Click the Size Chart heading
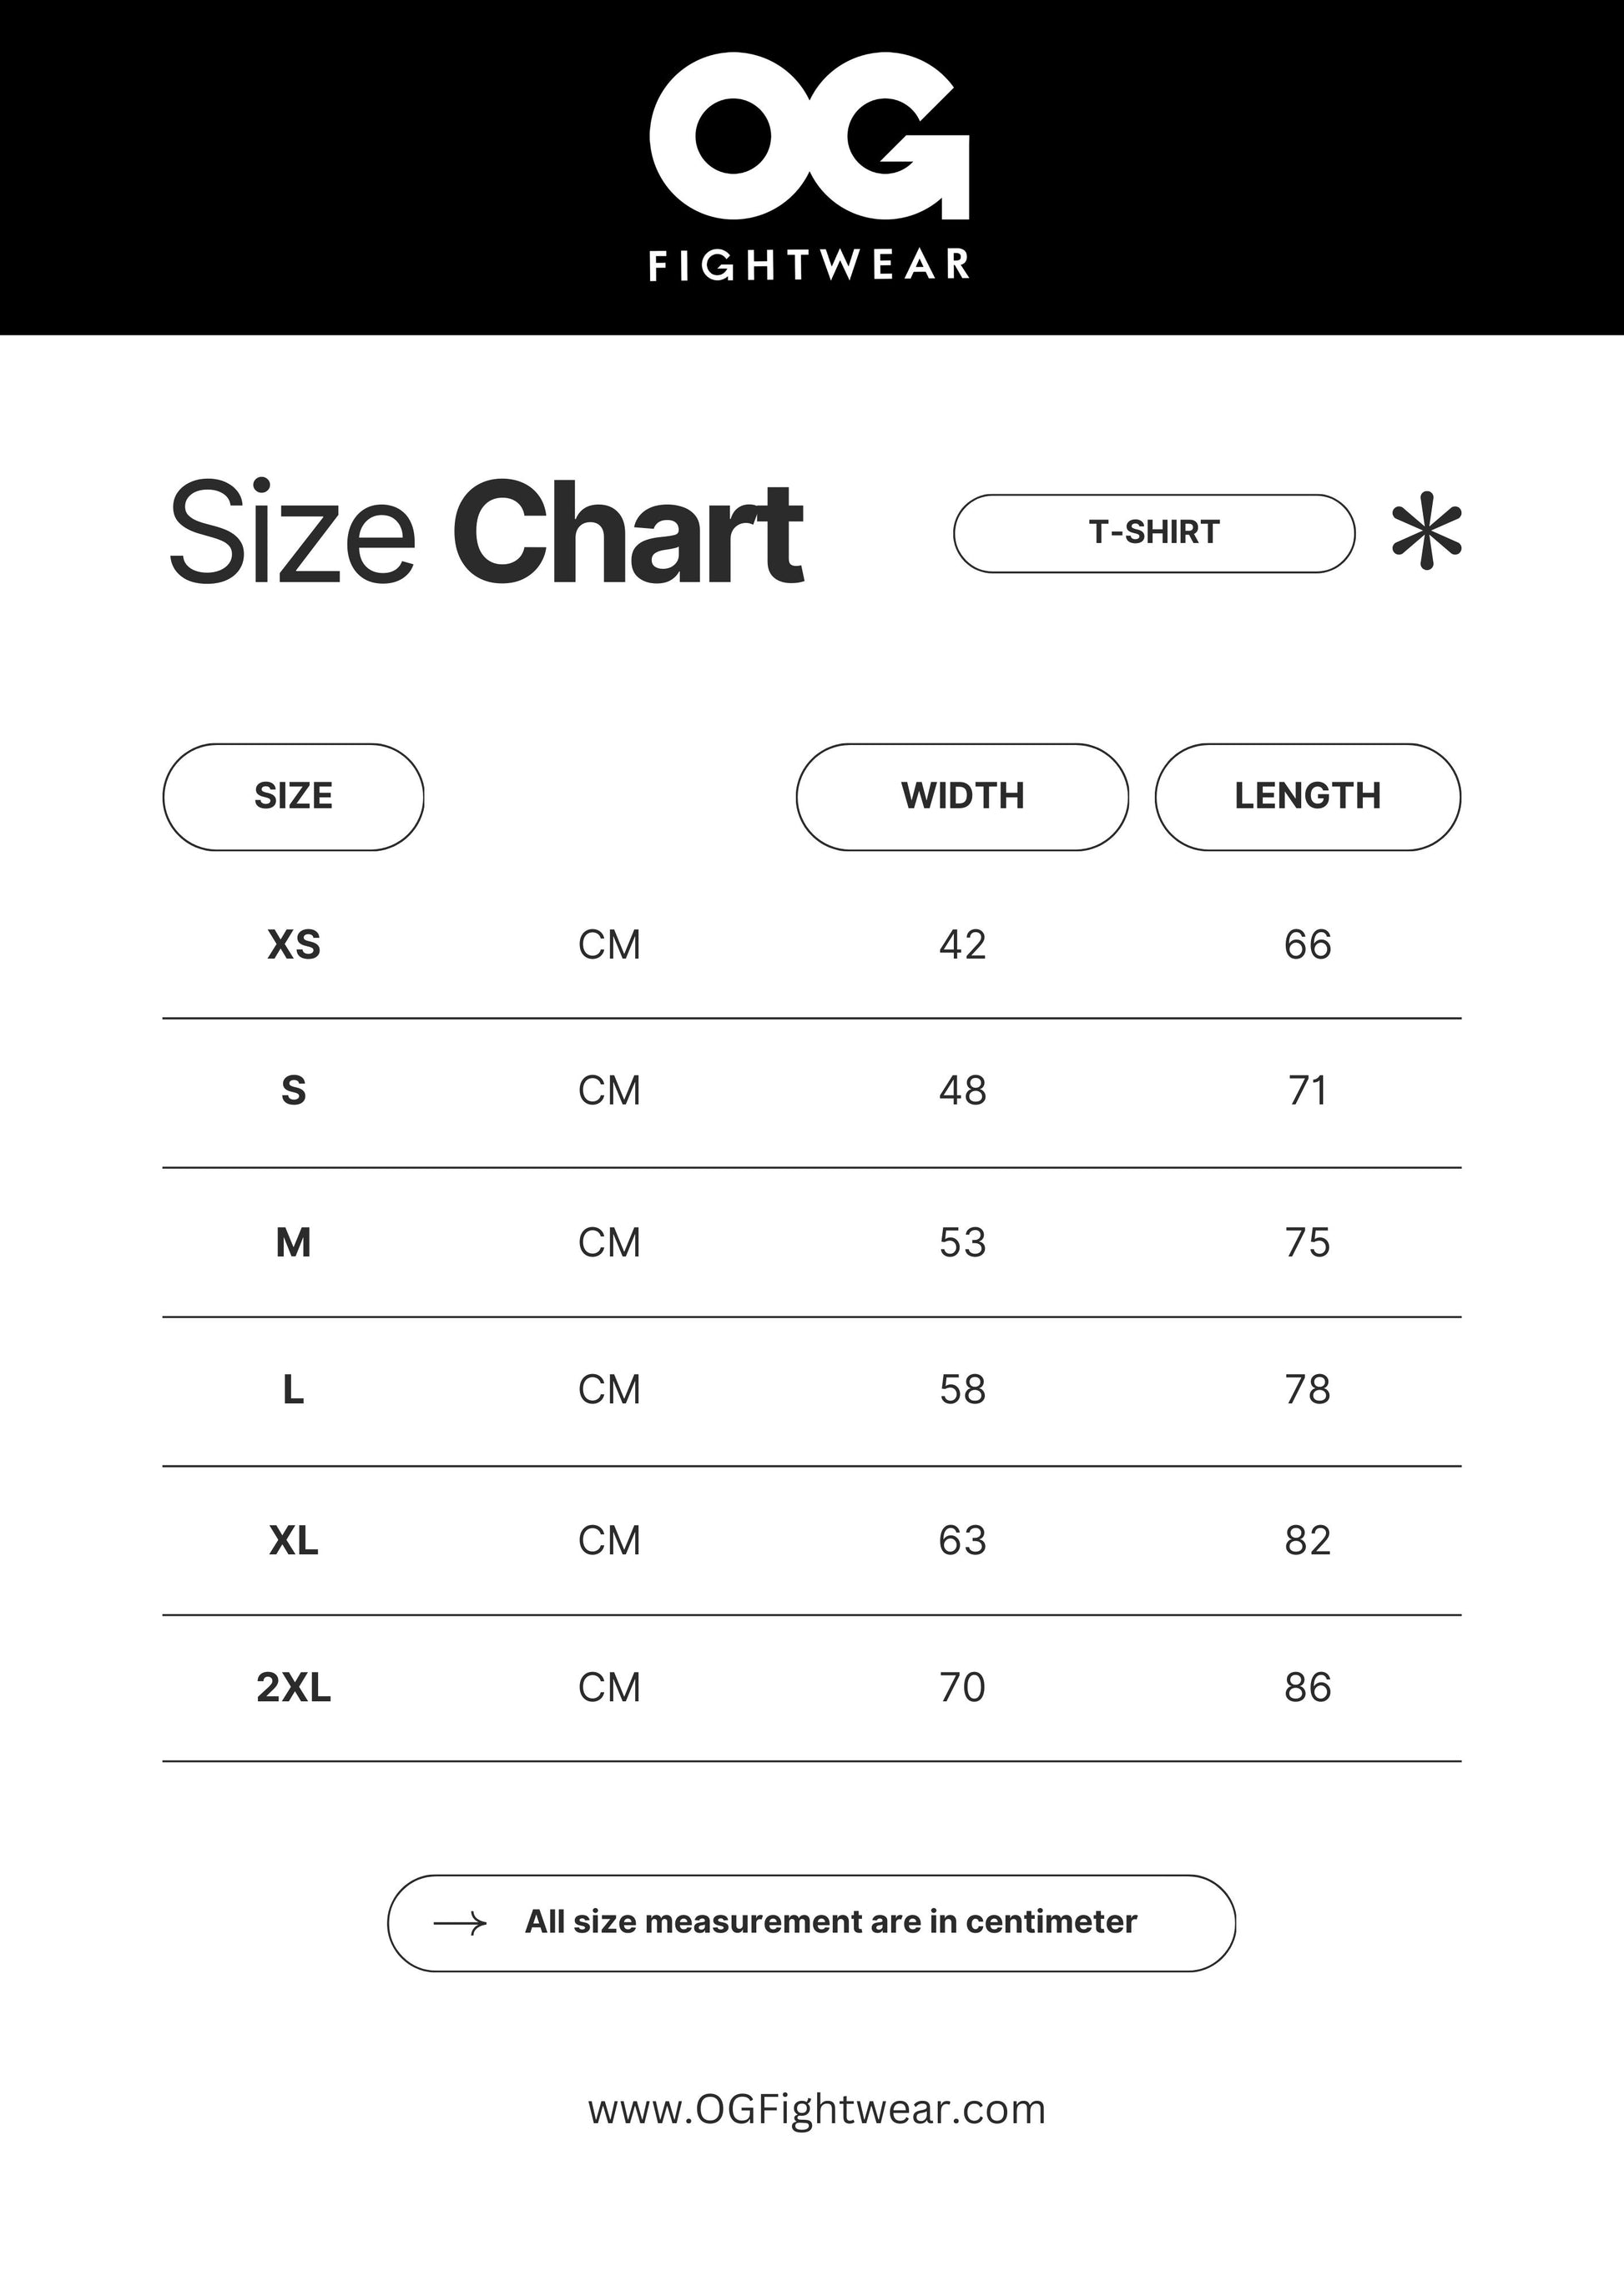The width and height of the screenshot is (1624, 2296). coord(486,532)
